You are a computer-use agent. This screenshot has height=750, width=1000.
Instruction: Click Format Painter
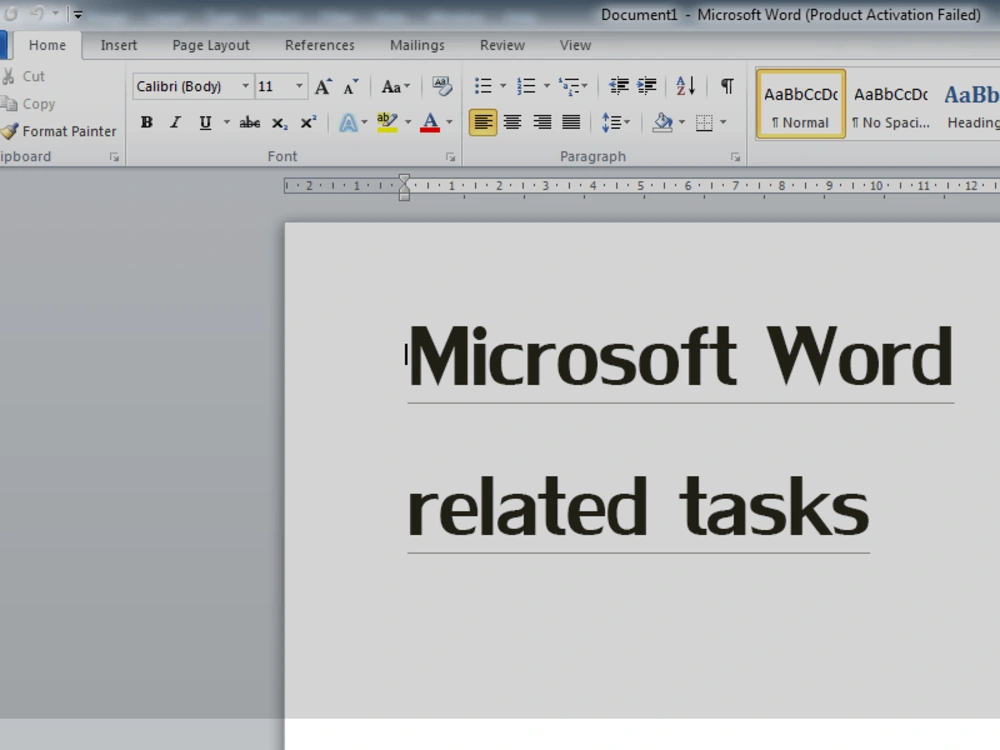pyautogui.click(x=59, y=131)
